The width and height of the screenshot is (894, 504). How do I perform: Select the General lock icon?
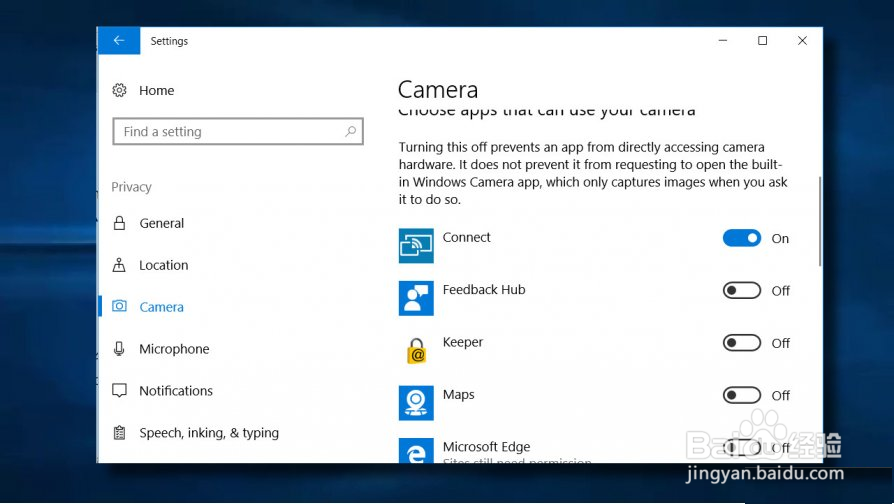coord(119,223)
